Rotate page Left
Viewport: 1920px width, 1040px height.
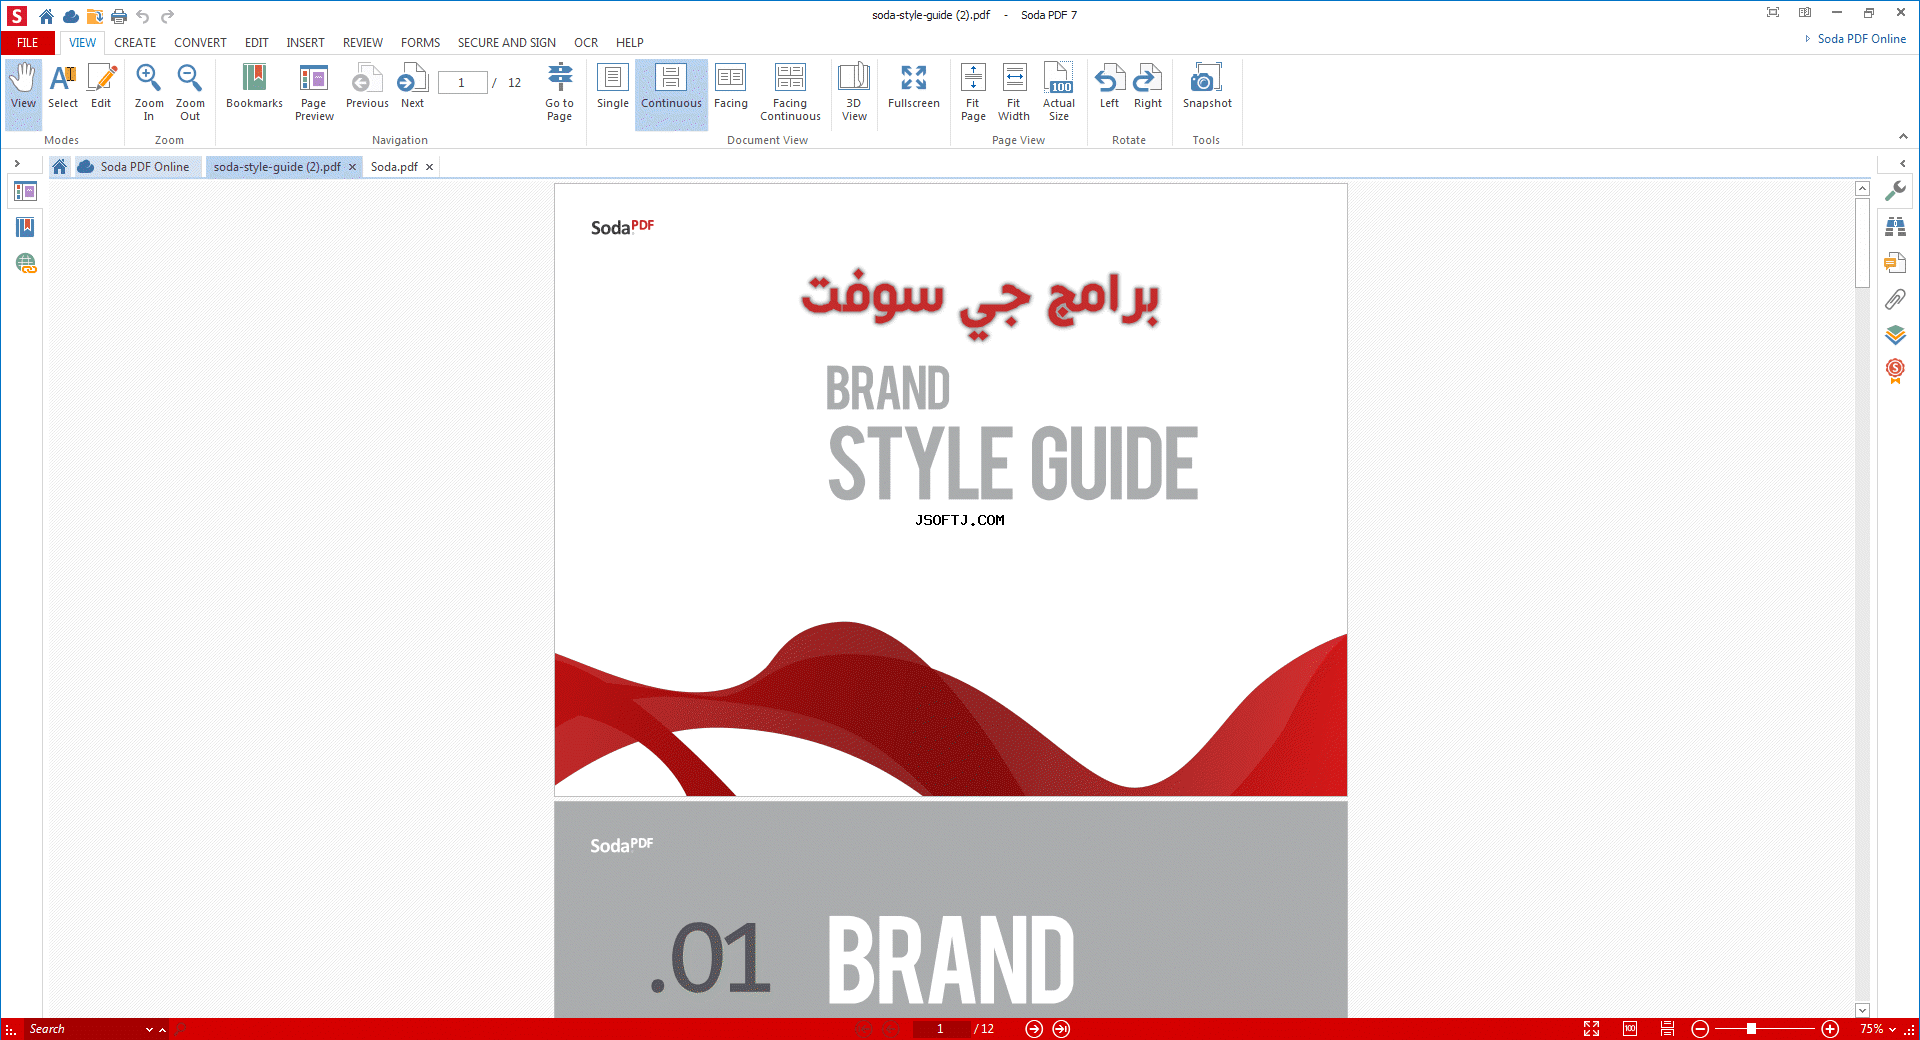coord(1109,87)
